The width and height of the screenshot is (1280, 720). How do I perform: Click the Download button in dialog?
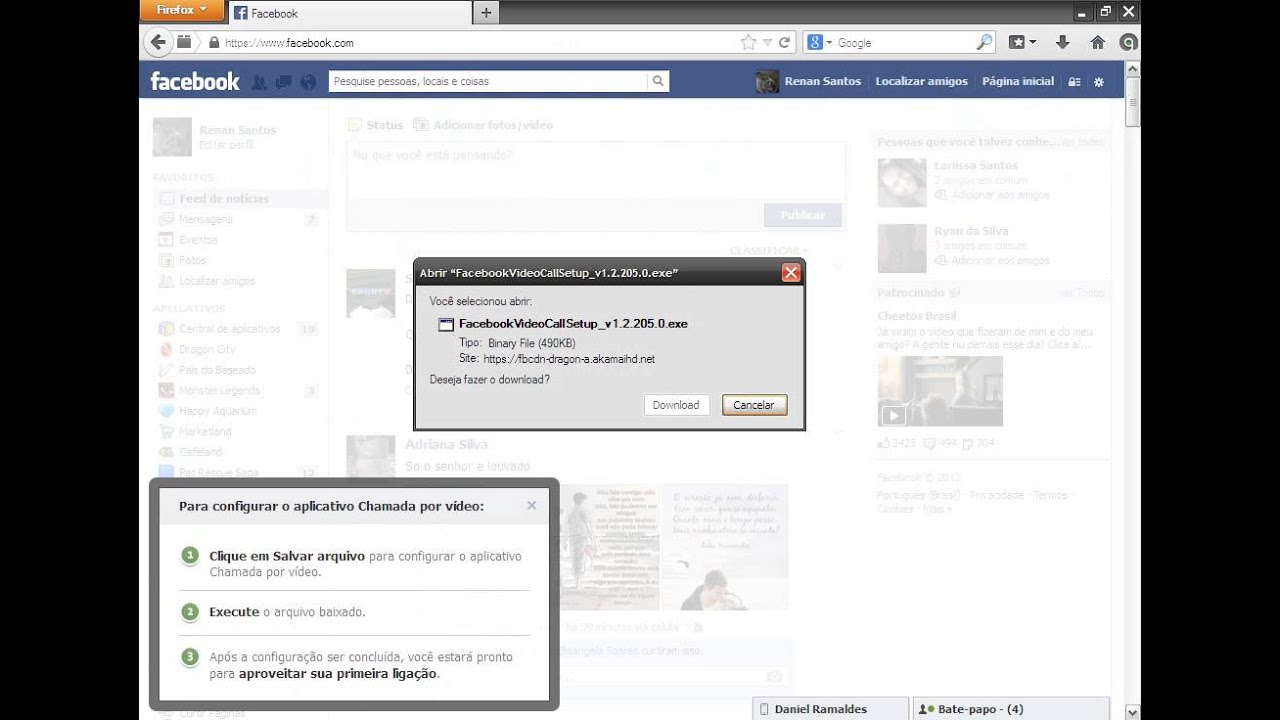click(x=676, y=405)
